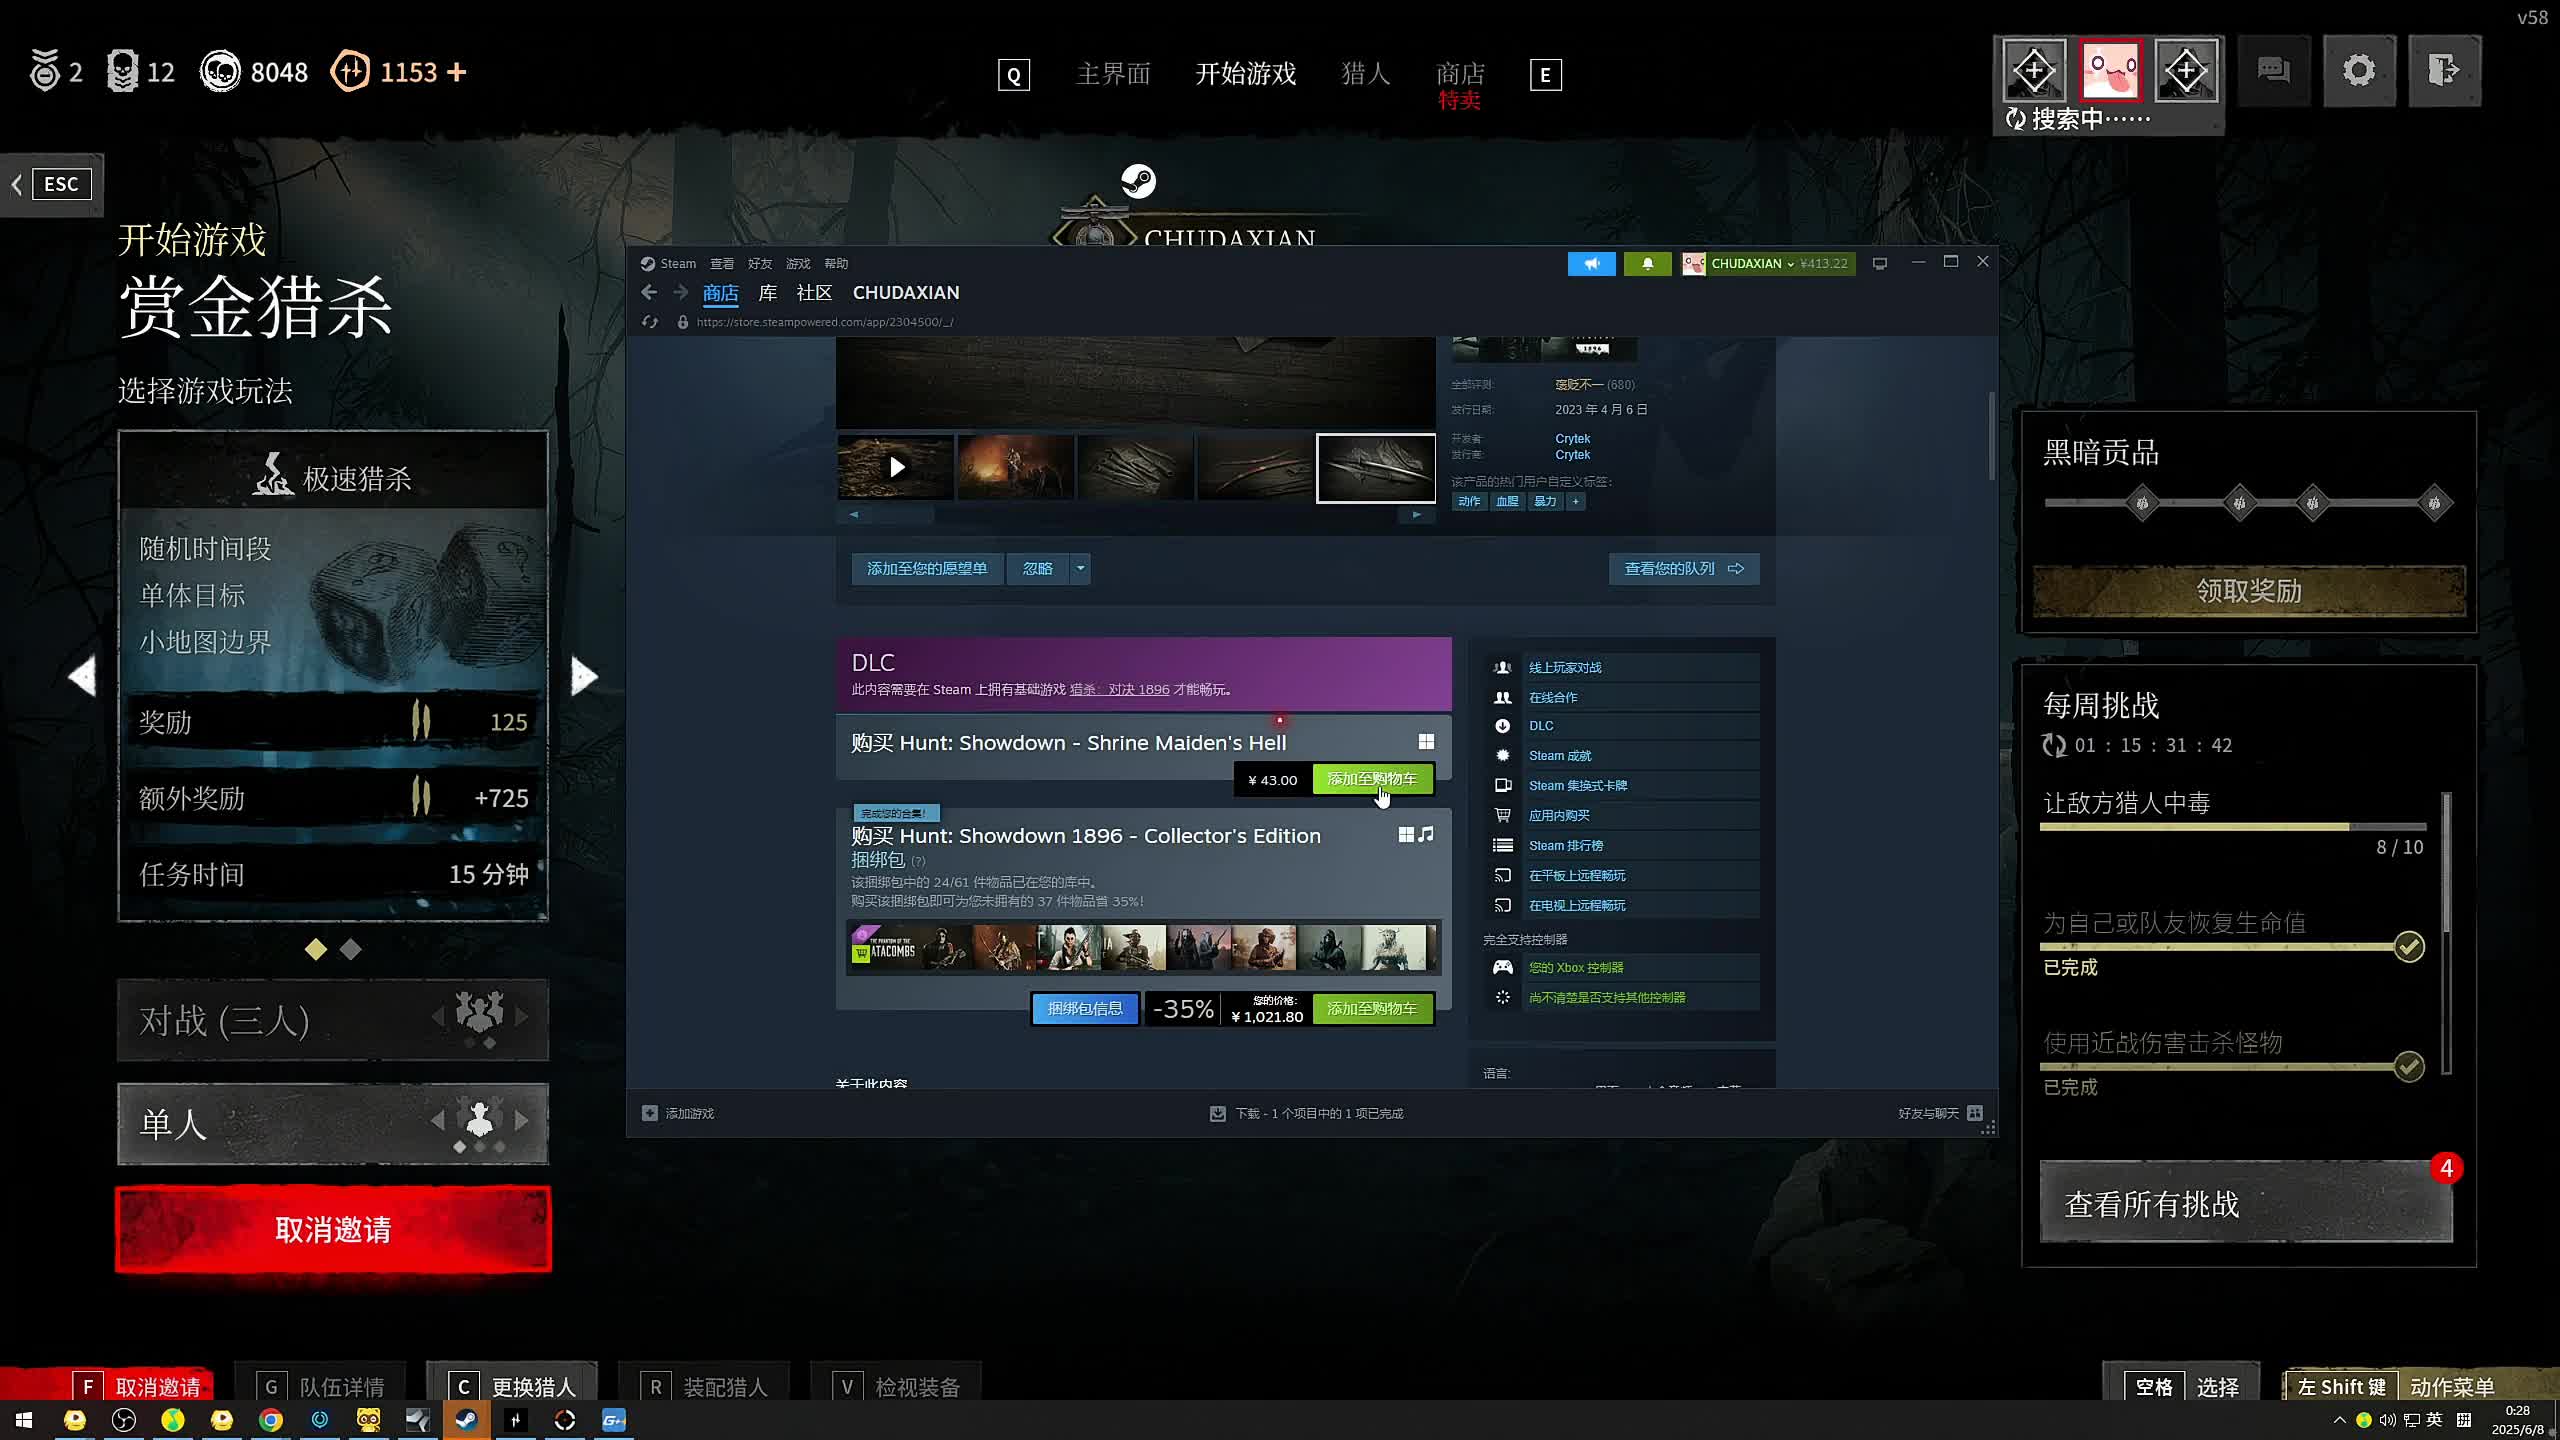2560x1440 pixels.
Task: Open 好友 menu in Steam window
Action: [760, 264]
